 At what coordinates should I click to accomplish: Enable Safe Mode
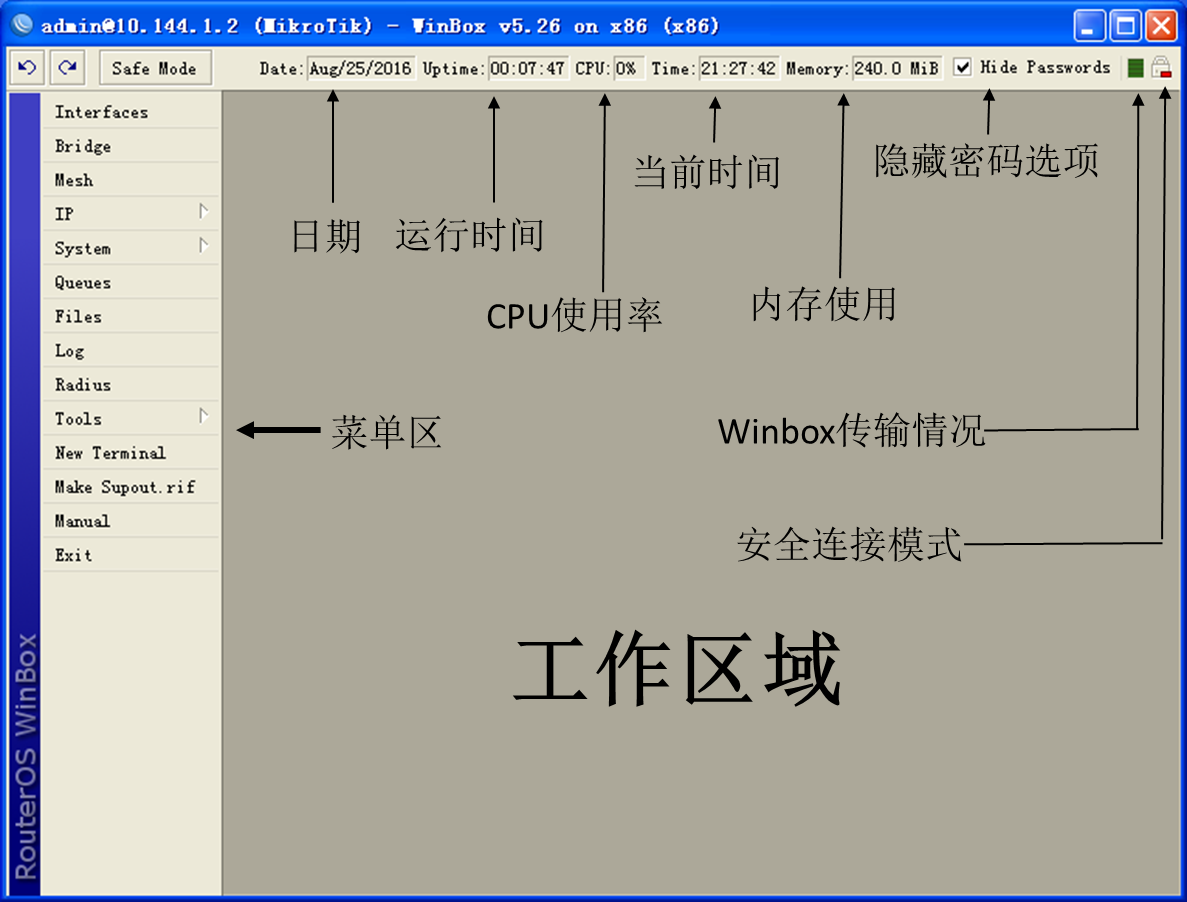(x=154, y=68)
